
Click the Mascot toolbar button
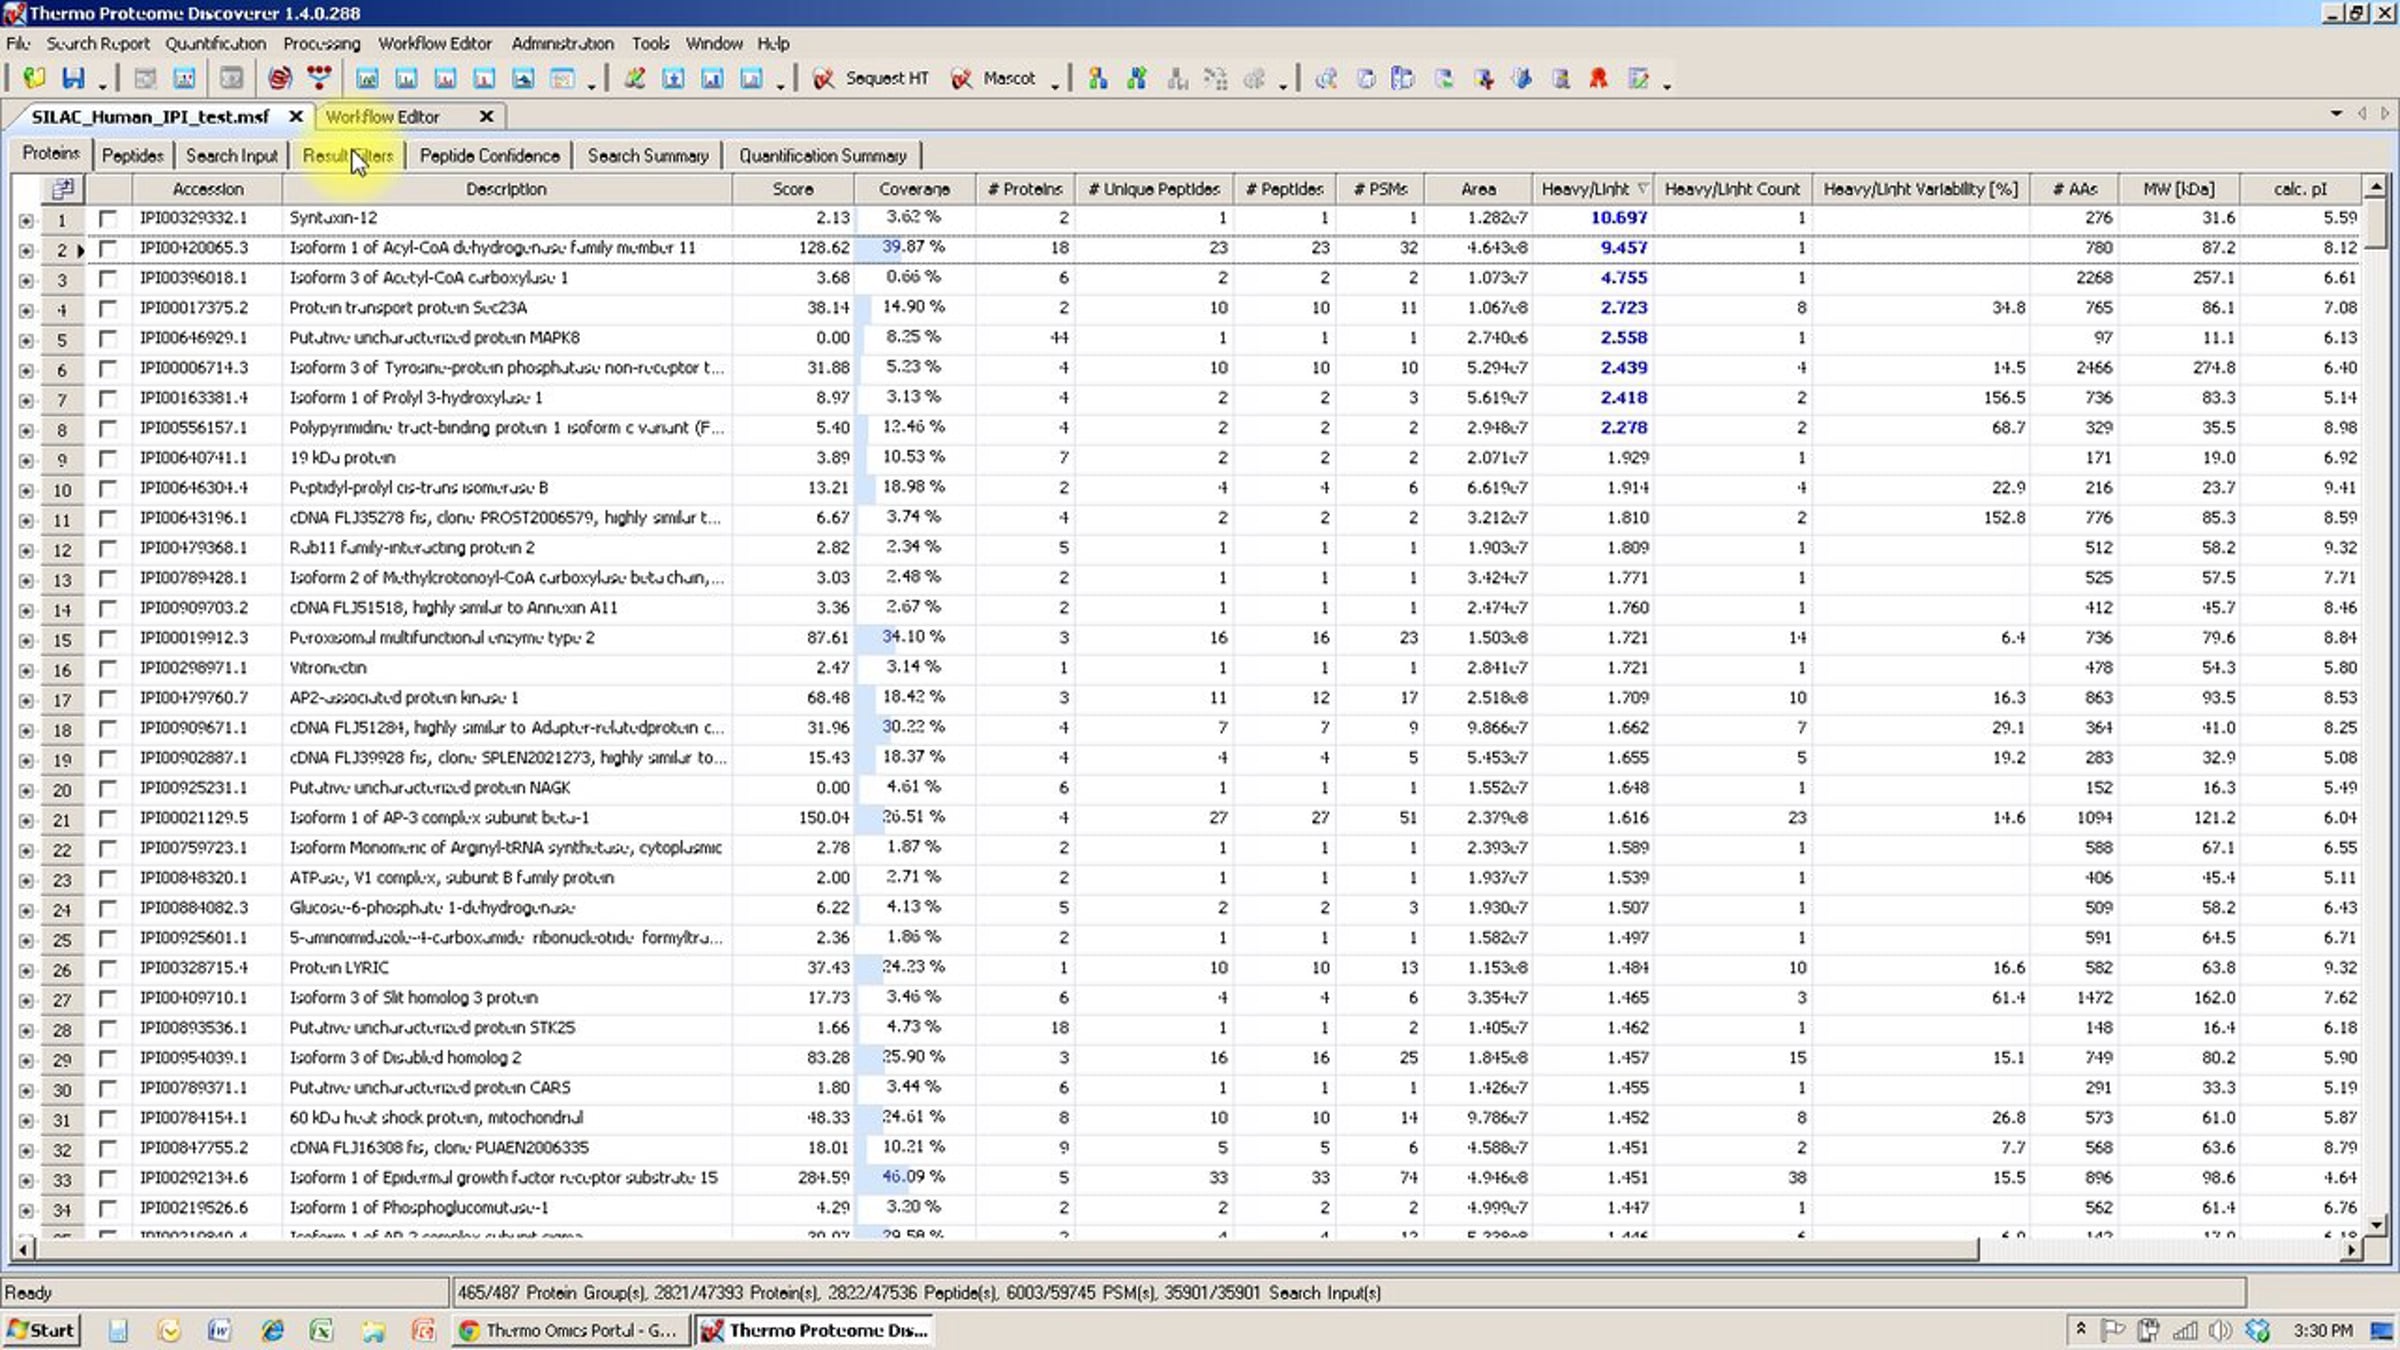994,78
